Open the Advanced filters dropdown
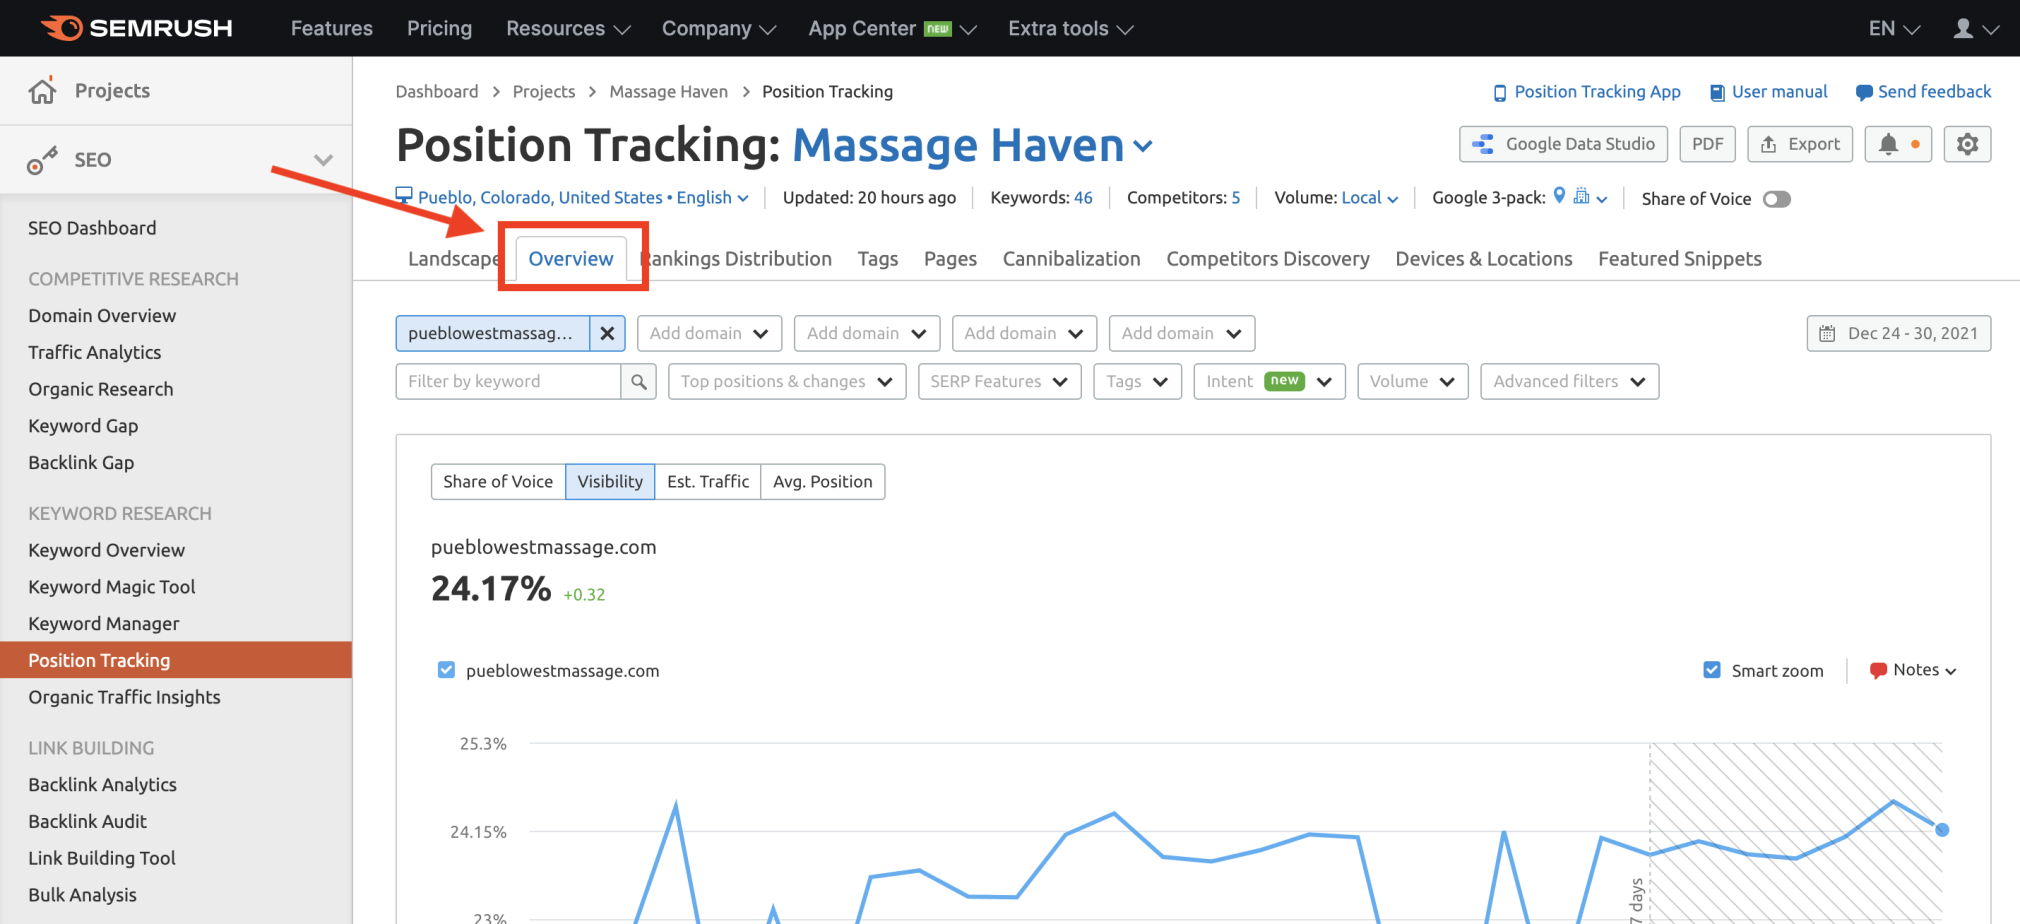Screen dimensions: 2020x924 click(x=1568, y=381)
